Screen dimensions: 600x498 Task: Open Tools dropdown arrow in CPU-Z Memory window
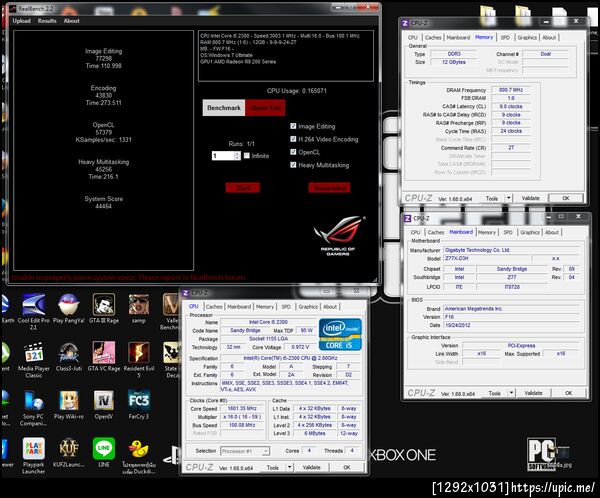(x=509, y=198)
